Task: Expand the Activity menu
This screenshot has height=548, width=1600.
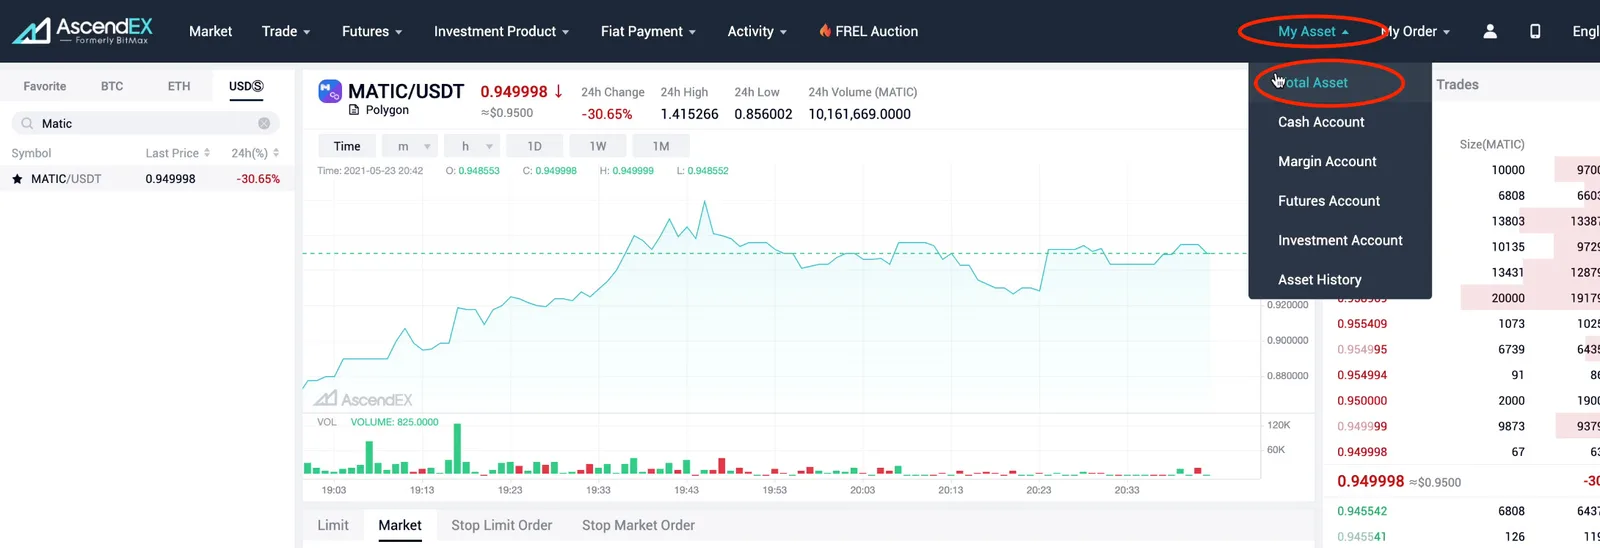Action: [757, 31]
